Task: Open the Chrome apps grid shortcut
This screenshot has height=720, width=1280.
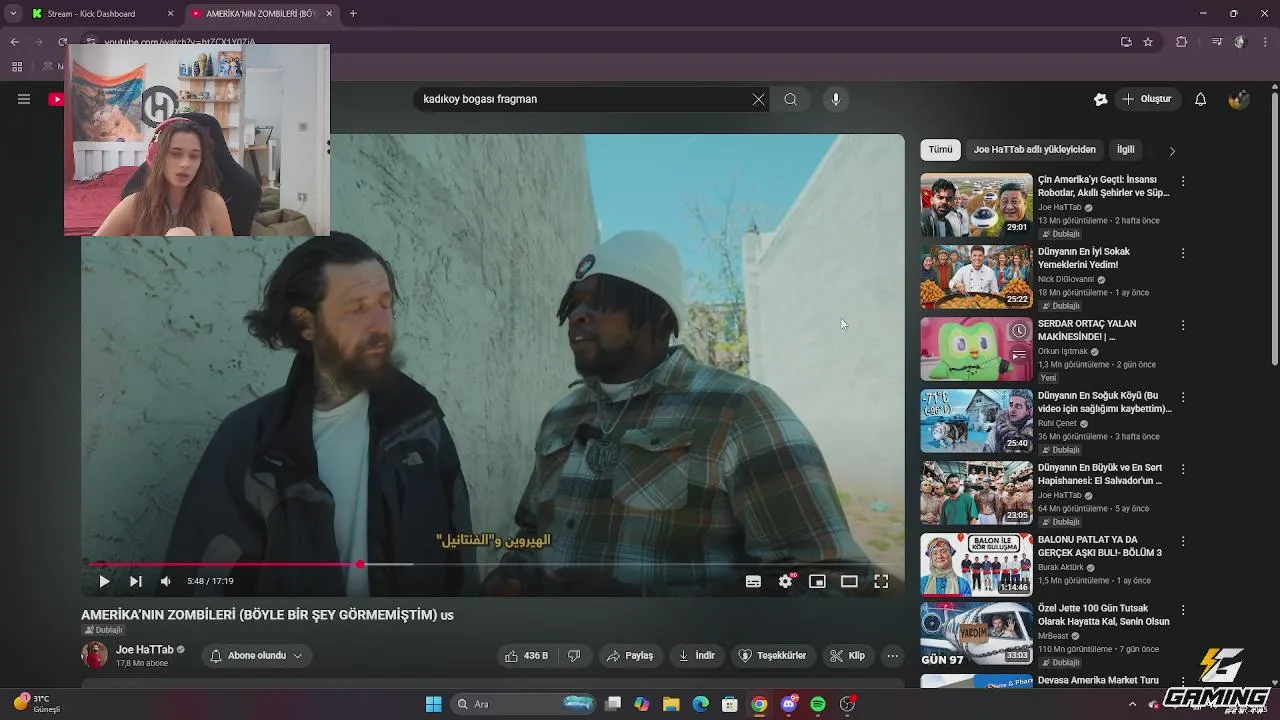Action: [x=17, y=67]
